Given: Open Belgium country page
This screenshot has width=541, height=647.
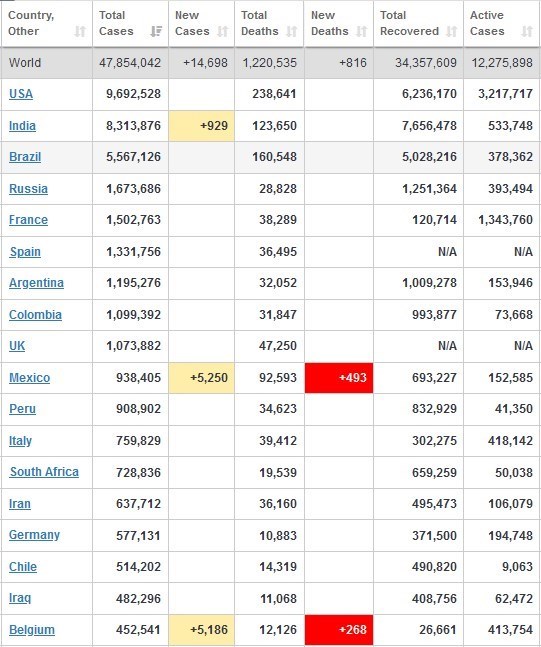Looking at the screenshot, I should (32, 630).
